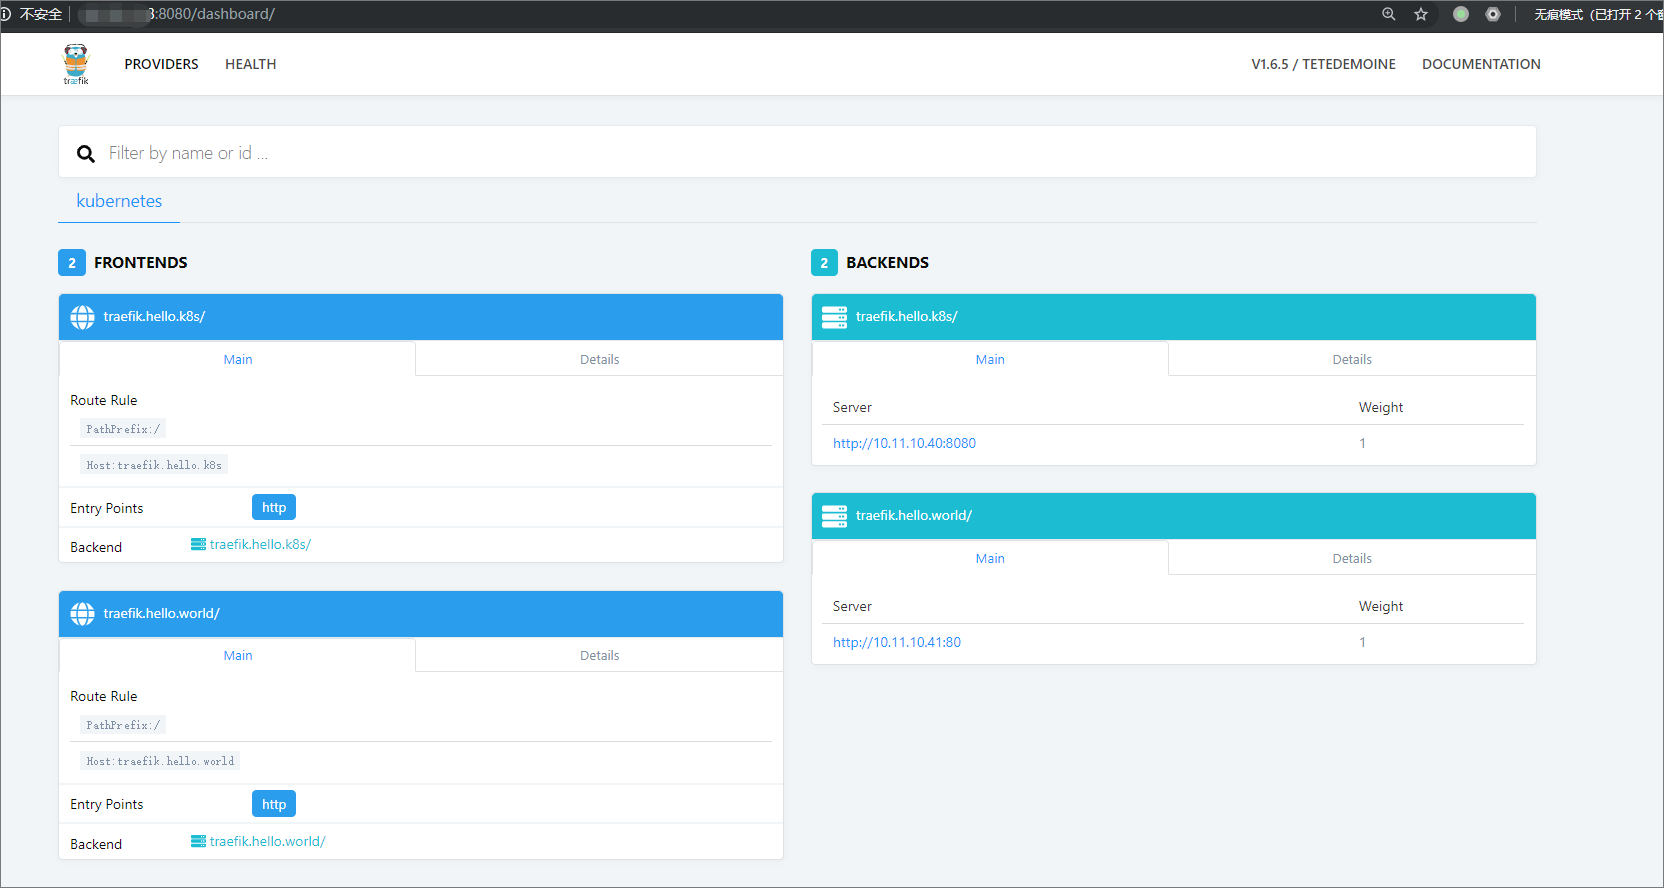The height and width of the screenshot is (888, 1664).
Task: Open the HEALTH page
Action: coord(250,64)
